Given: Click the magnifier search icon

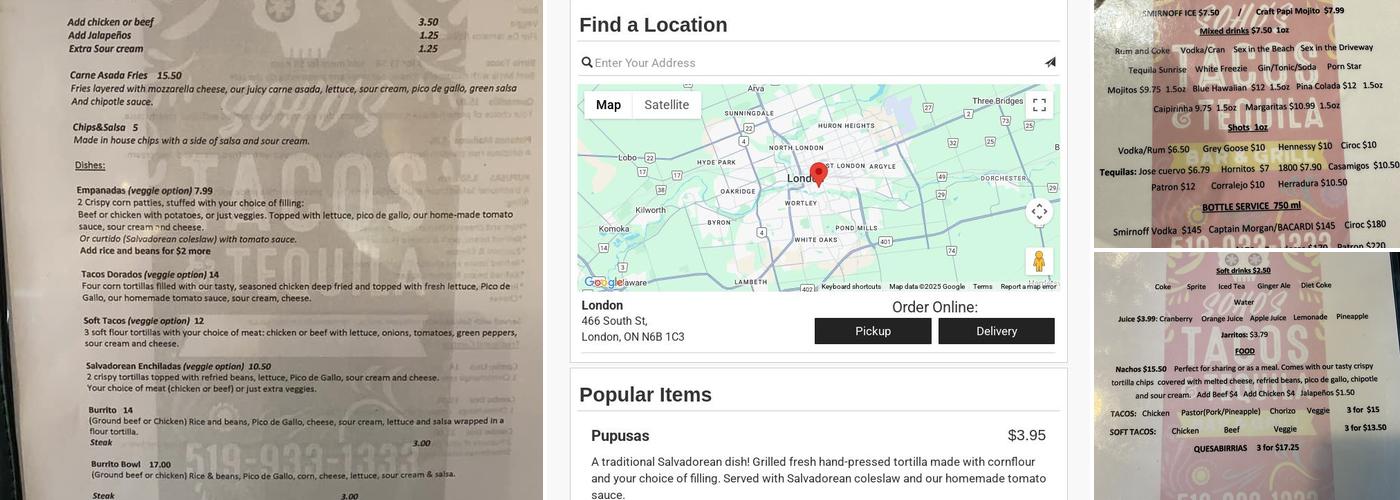Looking at the screenshot, I should (x=587, y=63).
